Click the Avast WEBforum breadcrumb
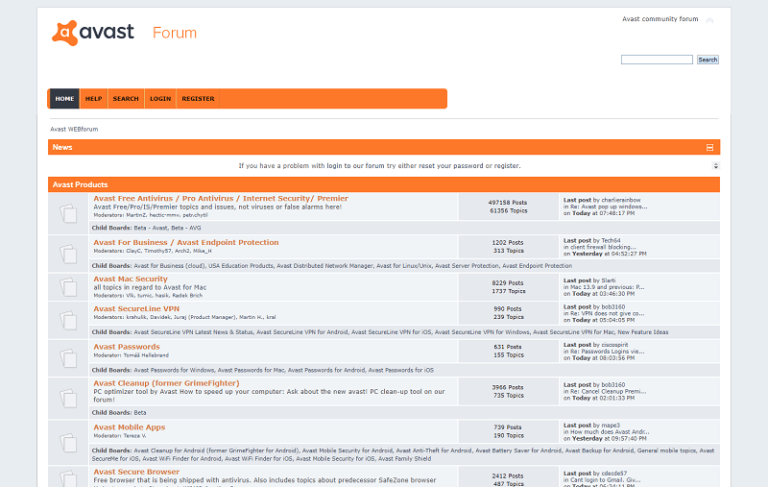768x487 pixels. coord(74,129)
